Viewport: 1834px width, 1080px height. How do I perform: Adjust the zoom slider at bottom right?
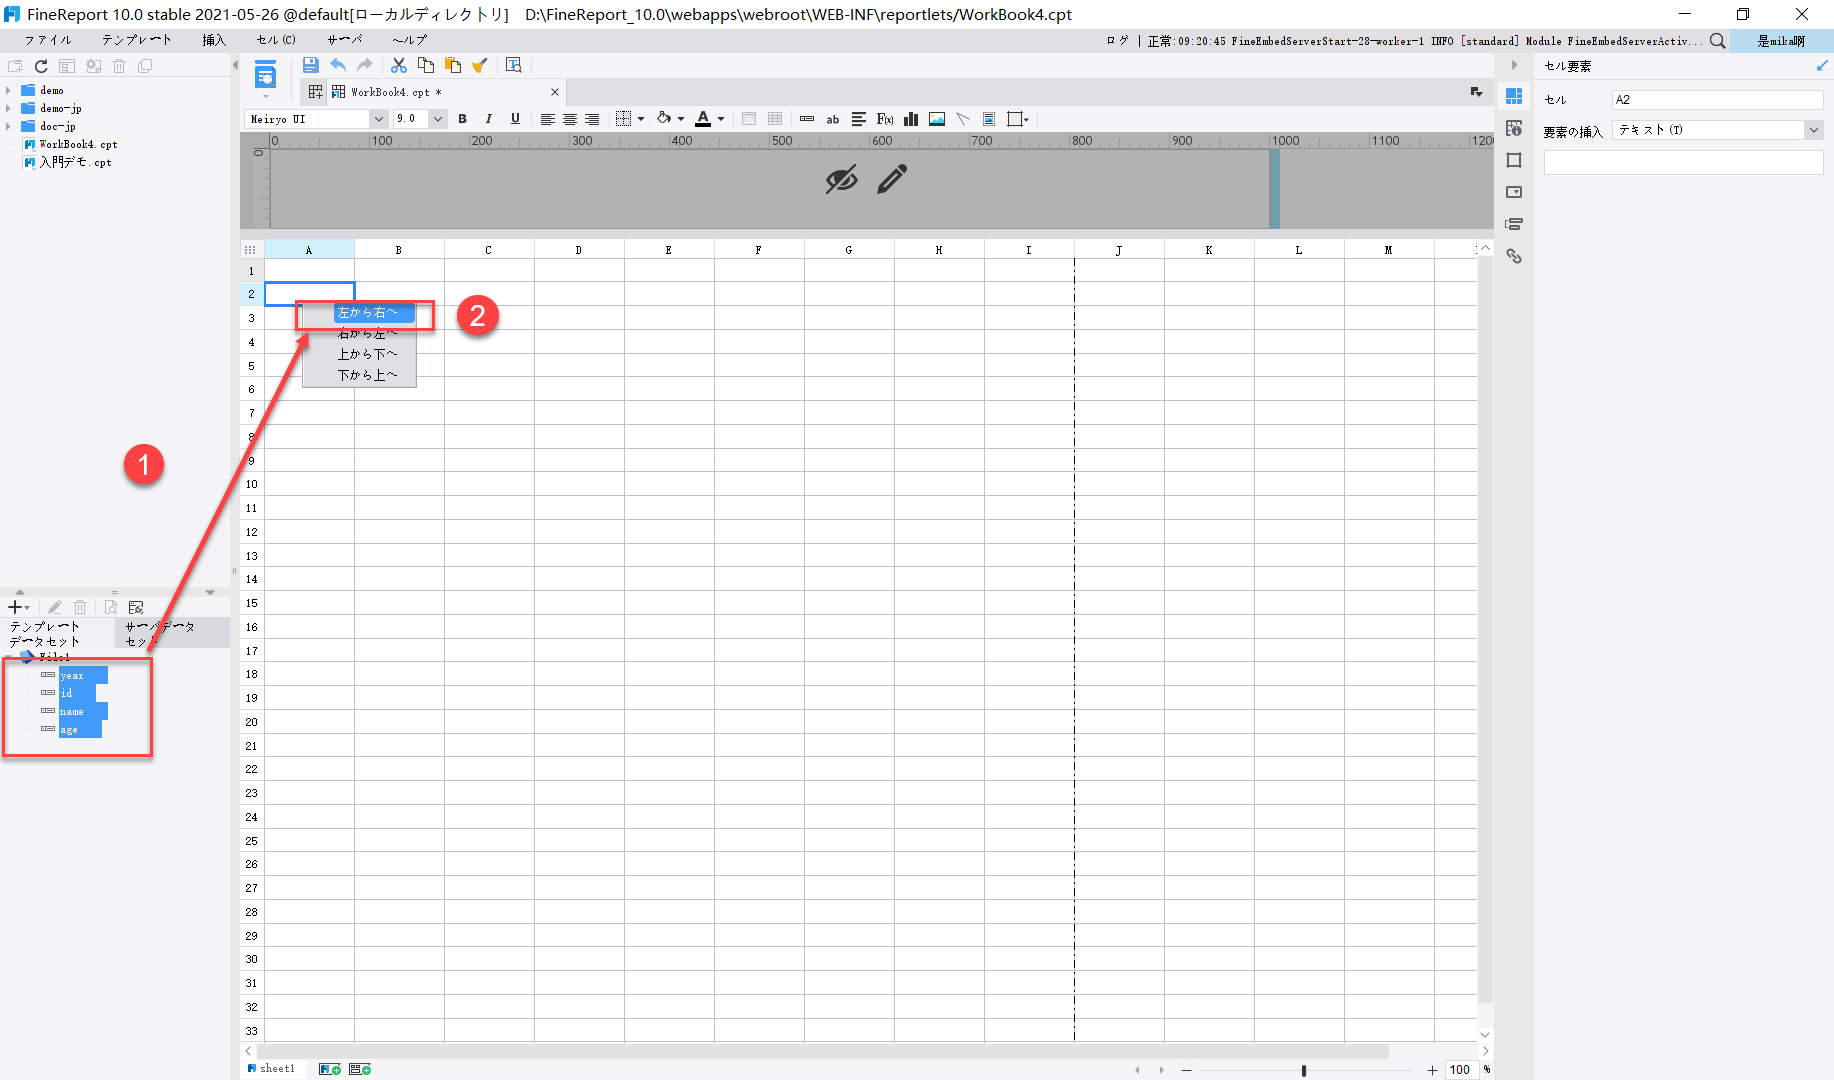pos(1306,1069)
